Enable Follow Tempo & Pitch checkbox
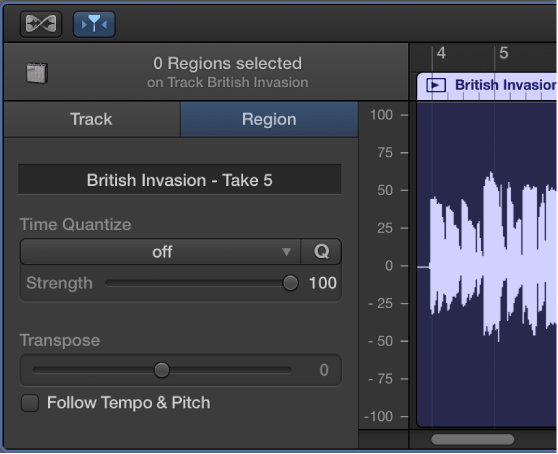 pyautogui.click(x=30, y=403)
